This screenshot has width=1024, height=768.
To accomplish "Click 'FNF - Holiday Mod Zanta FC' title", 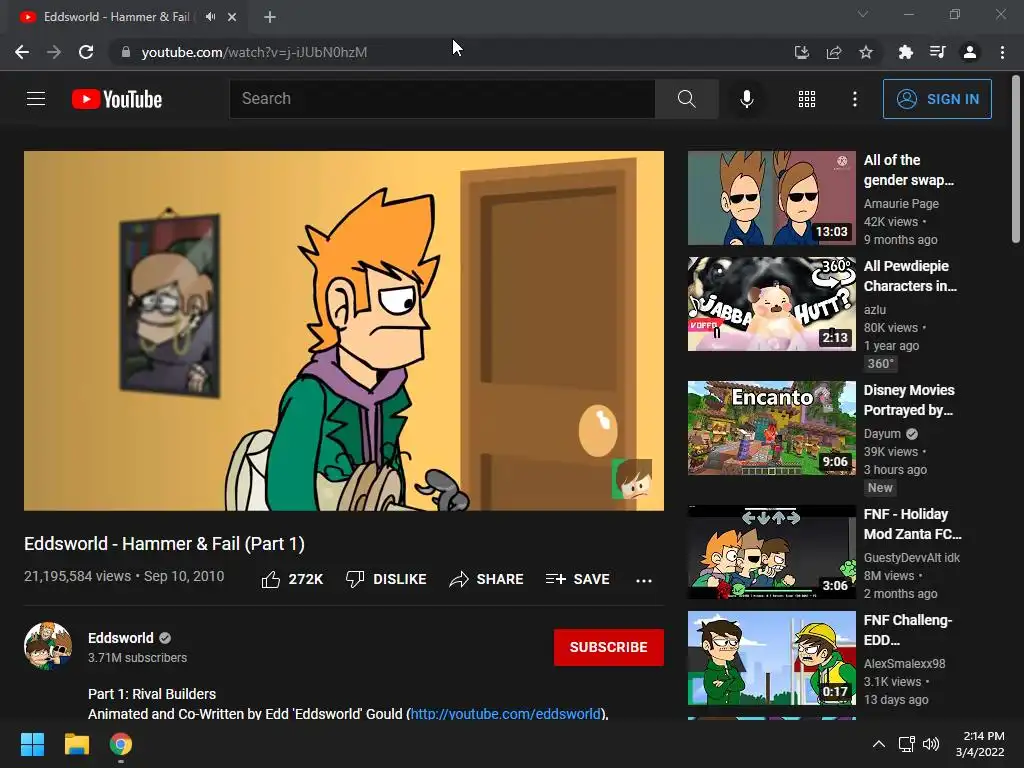I will coord(912,524).
